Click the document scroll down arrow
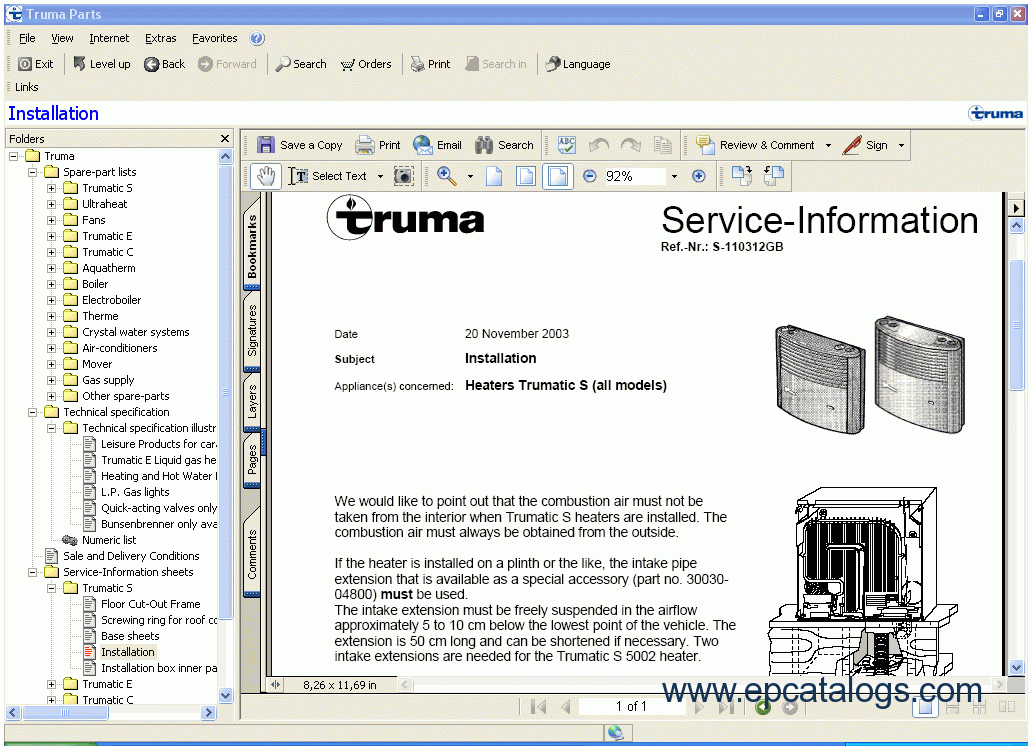Viewport: 1032px width, 746px height. 1016,668
